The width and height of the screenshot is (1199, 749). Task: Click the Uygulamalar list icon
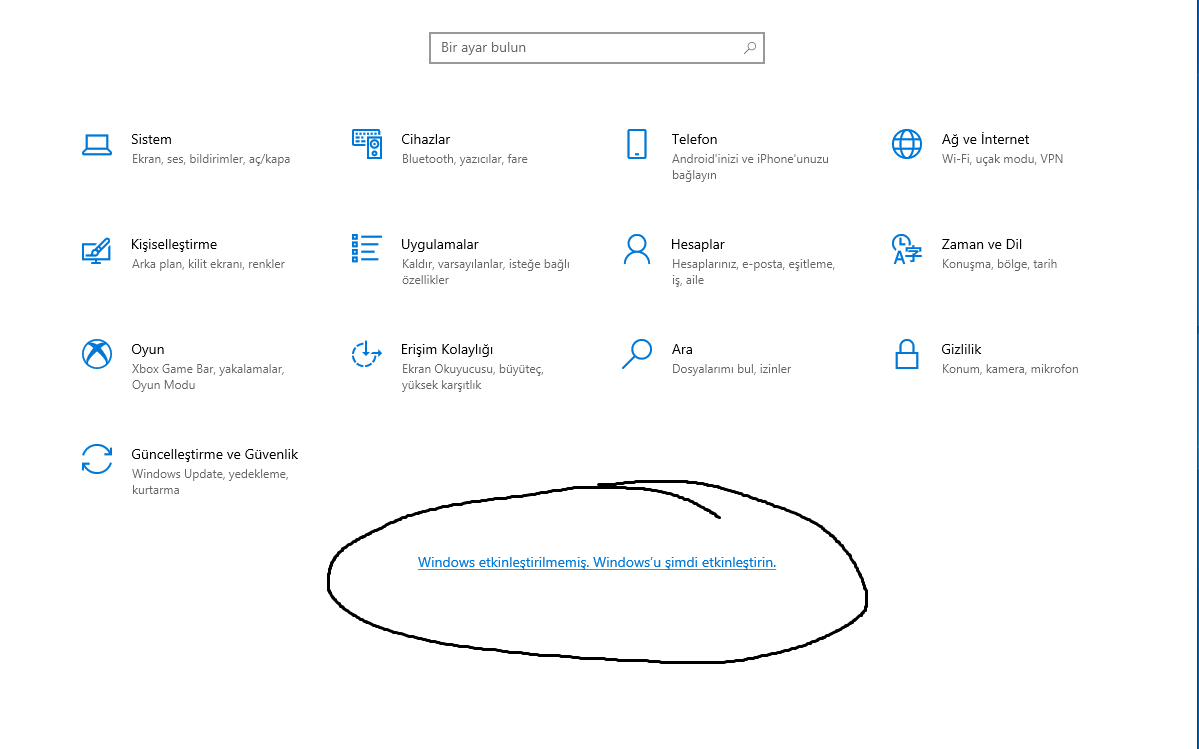coord(366,248)
